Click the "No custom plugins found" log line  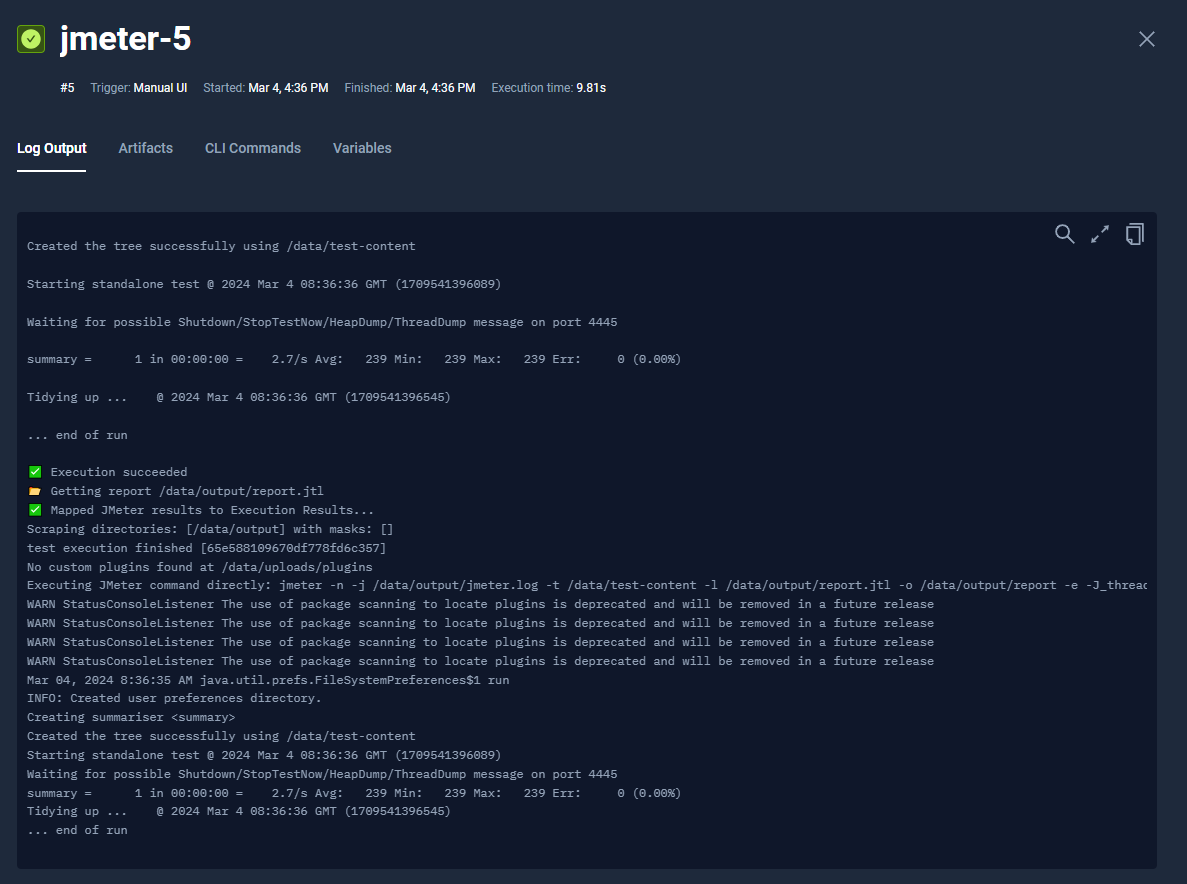pyautogui.click(x=199, y=566)
